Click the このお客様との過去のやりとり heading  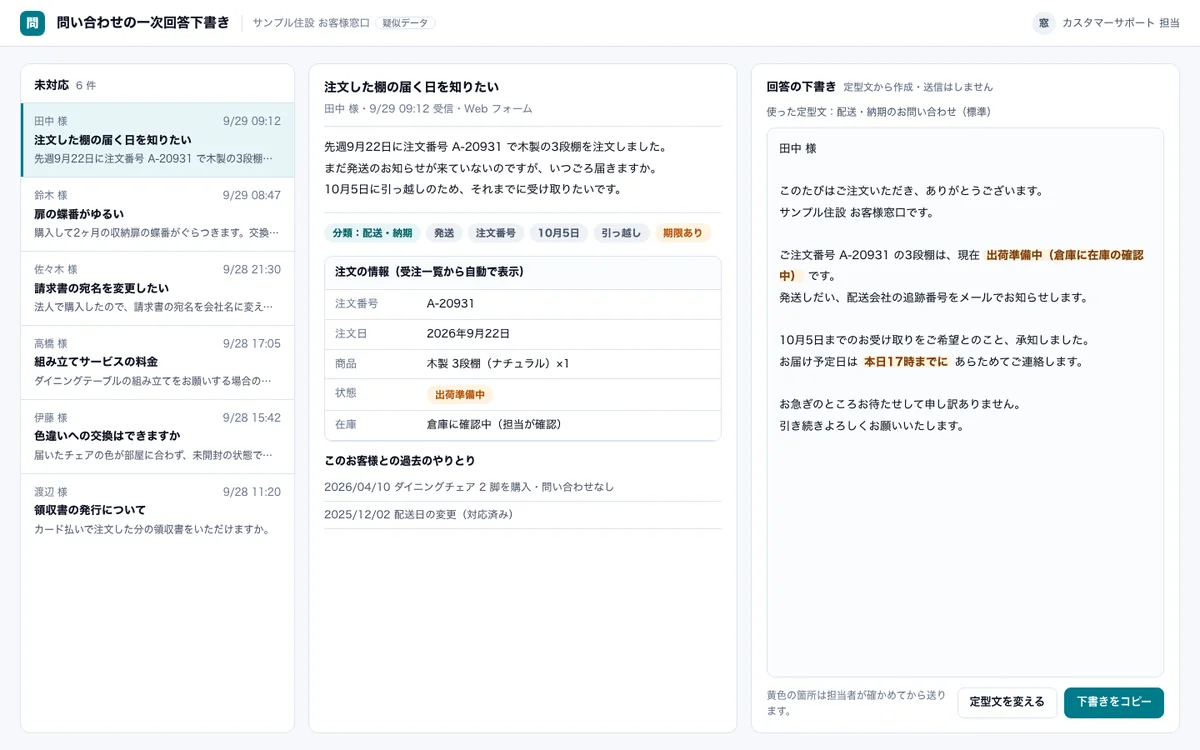coord(400,461)
